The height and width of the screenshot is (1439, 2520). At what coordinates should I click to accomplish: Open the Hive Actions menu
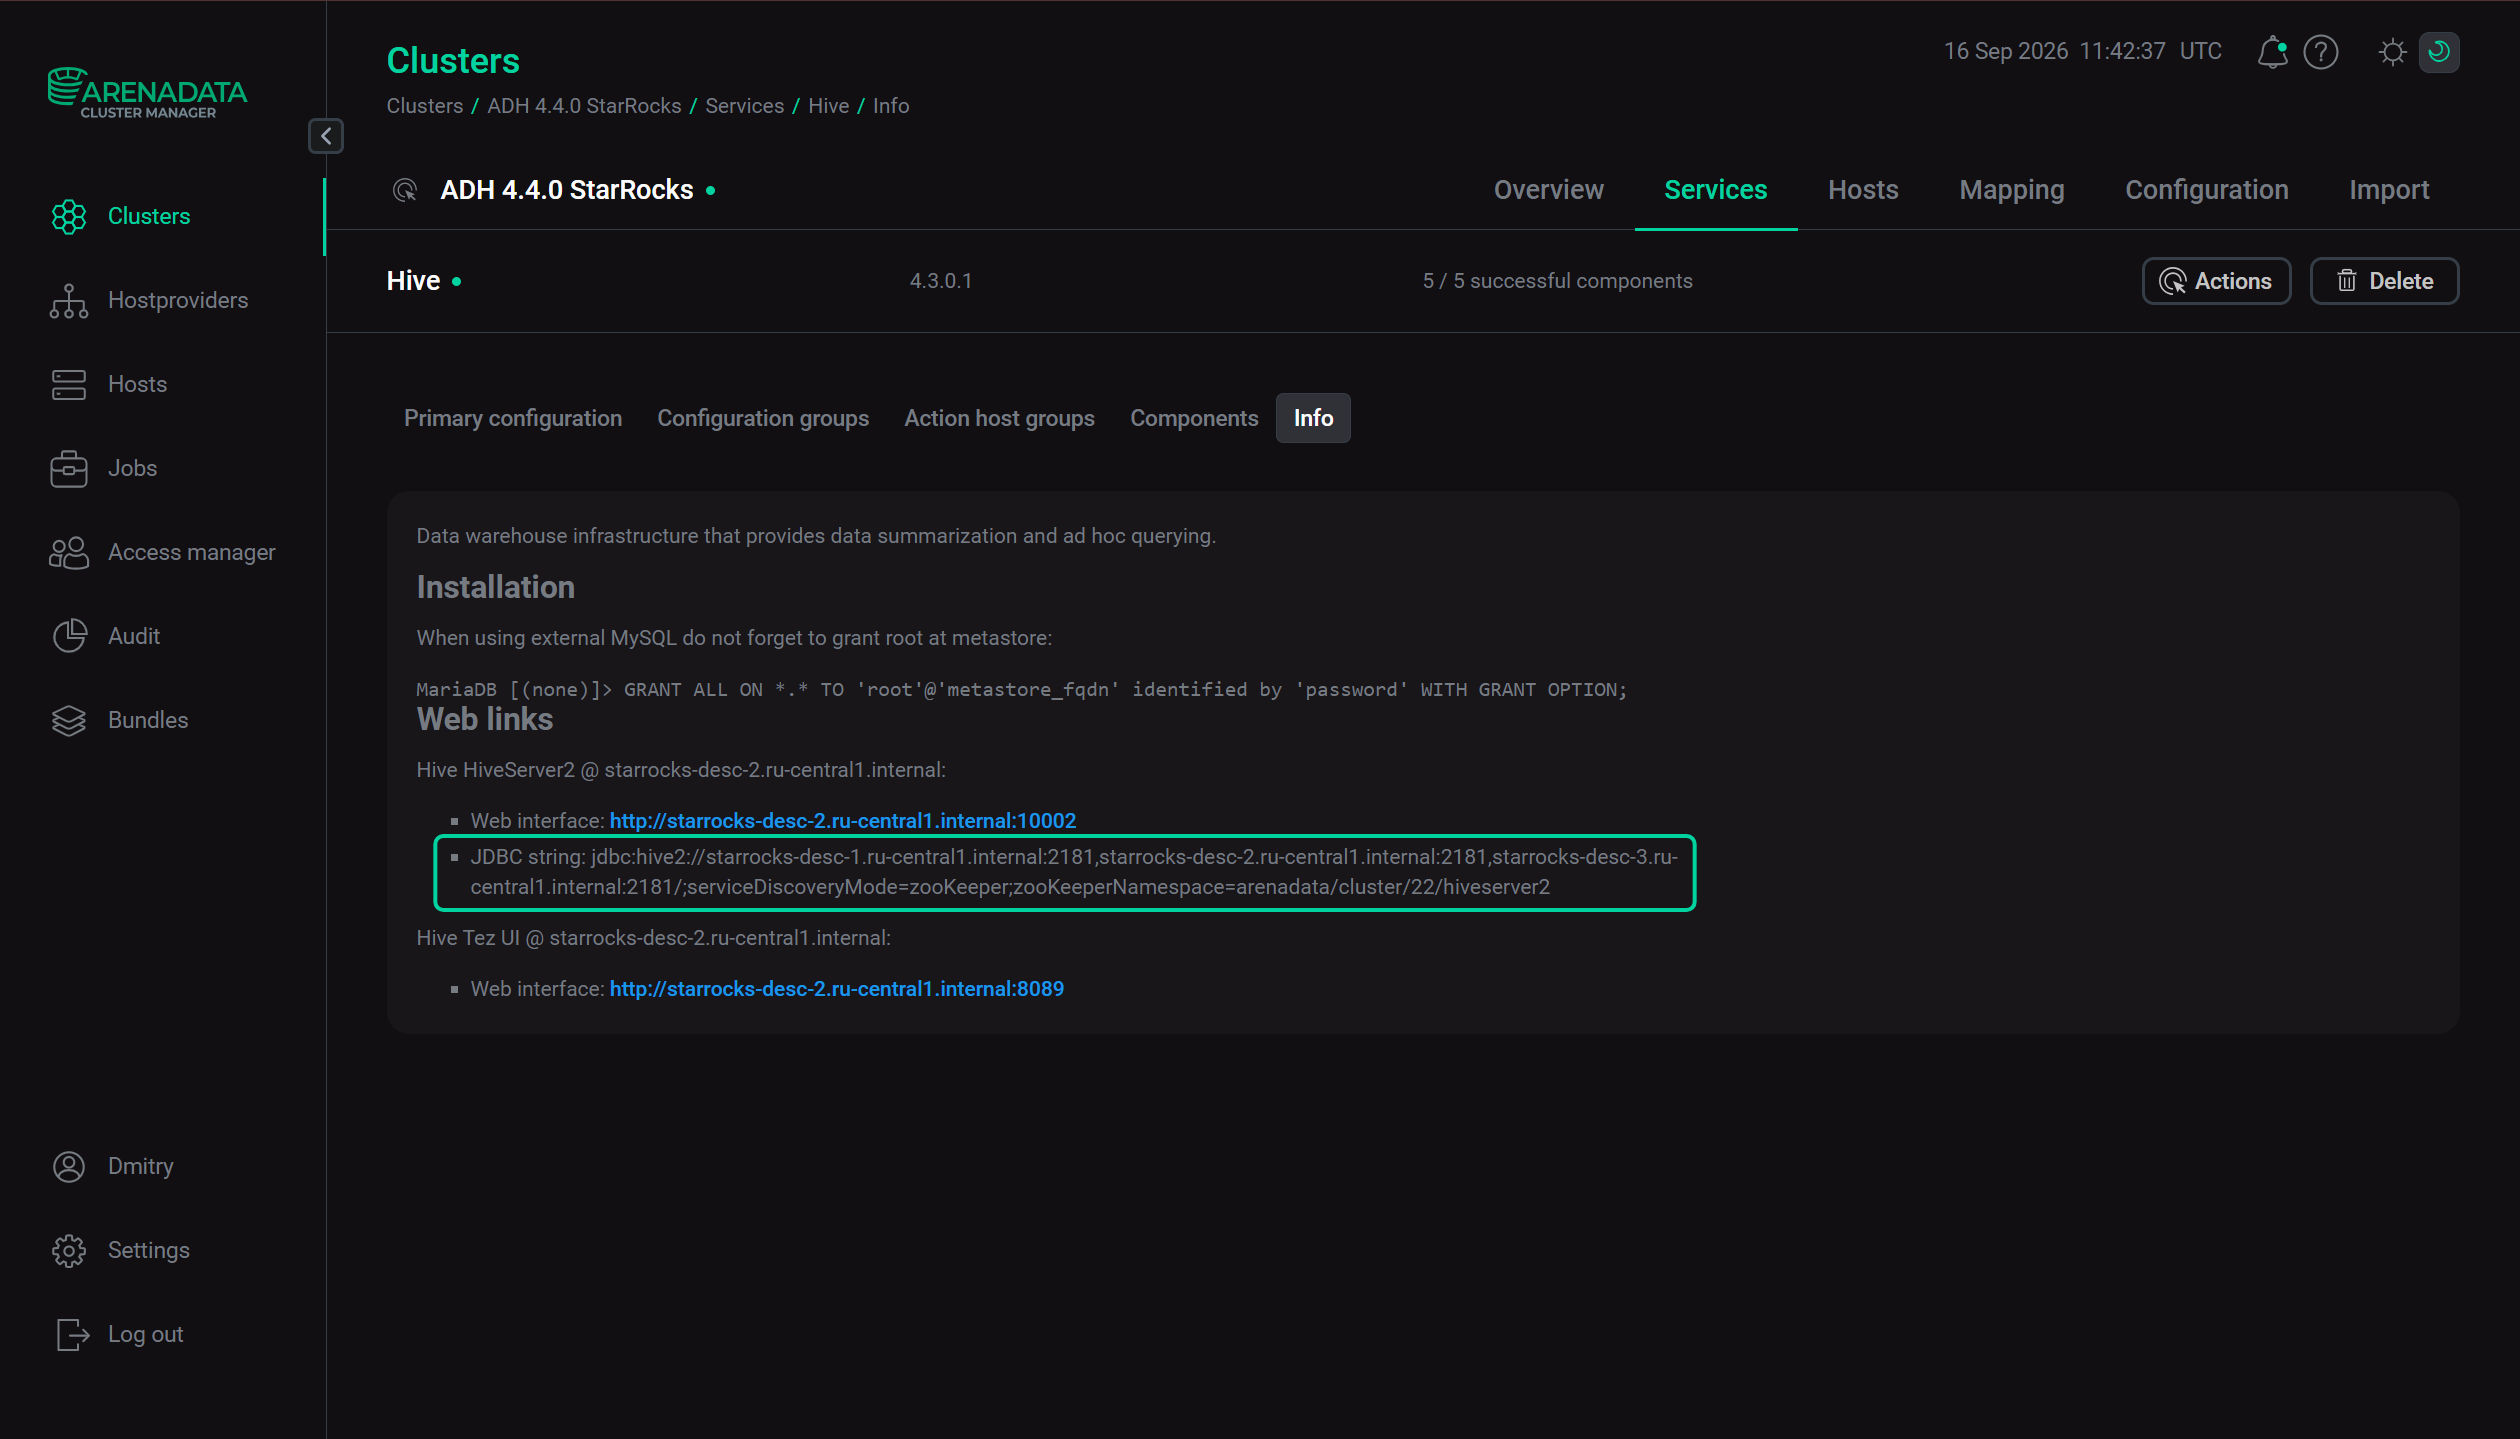(2216, 281)
